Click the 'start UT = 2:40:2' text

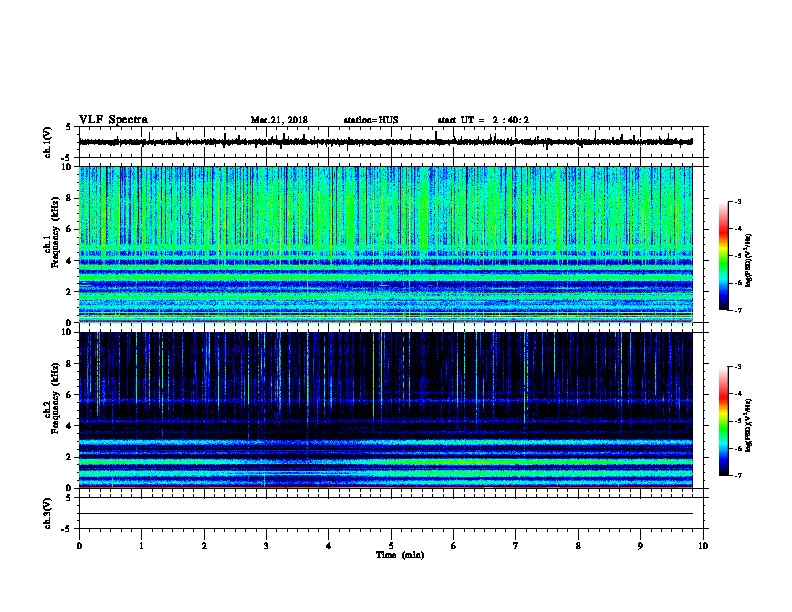tap(483, 120)
